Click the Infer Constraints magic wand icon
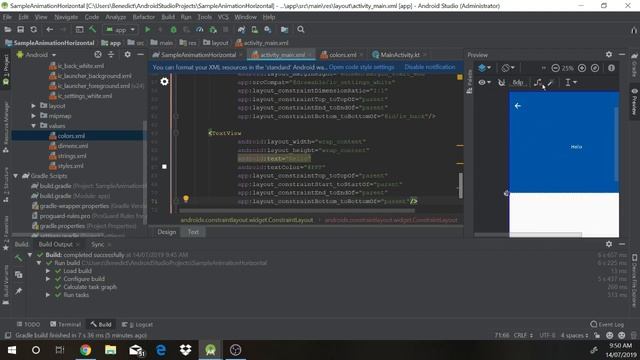Viewport: 640px width, 360px height. tap(551, 82)
